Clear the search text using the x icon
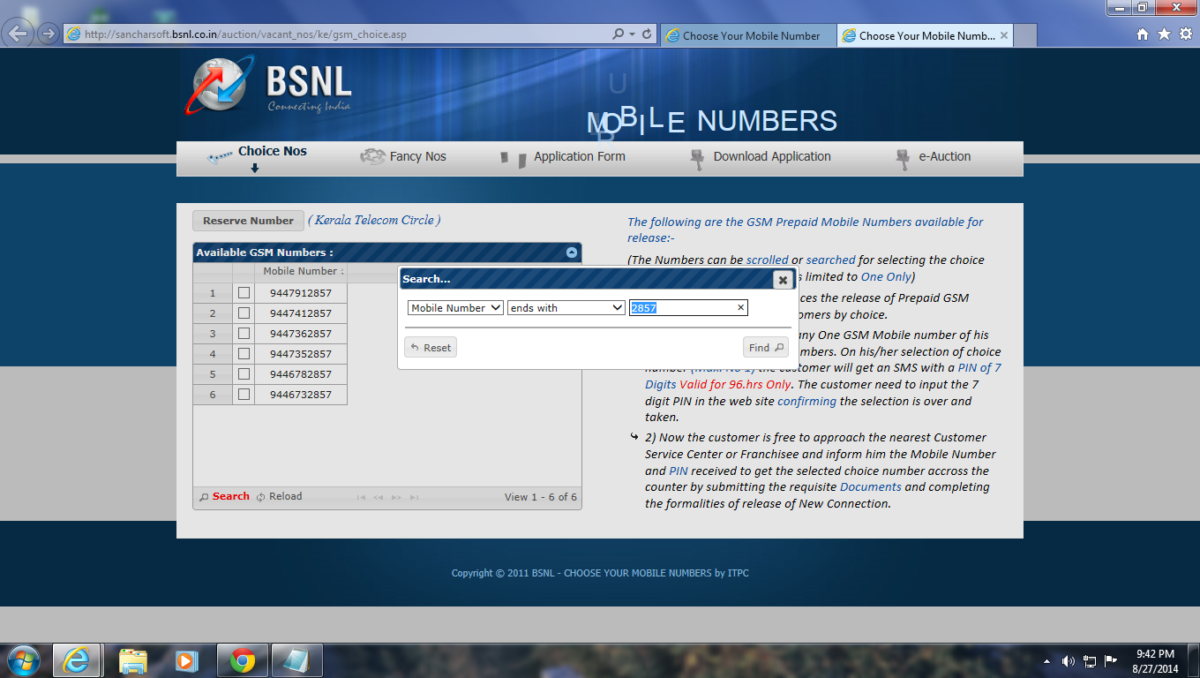Viewport: 1200px width, 678px height. coord(740,308)
